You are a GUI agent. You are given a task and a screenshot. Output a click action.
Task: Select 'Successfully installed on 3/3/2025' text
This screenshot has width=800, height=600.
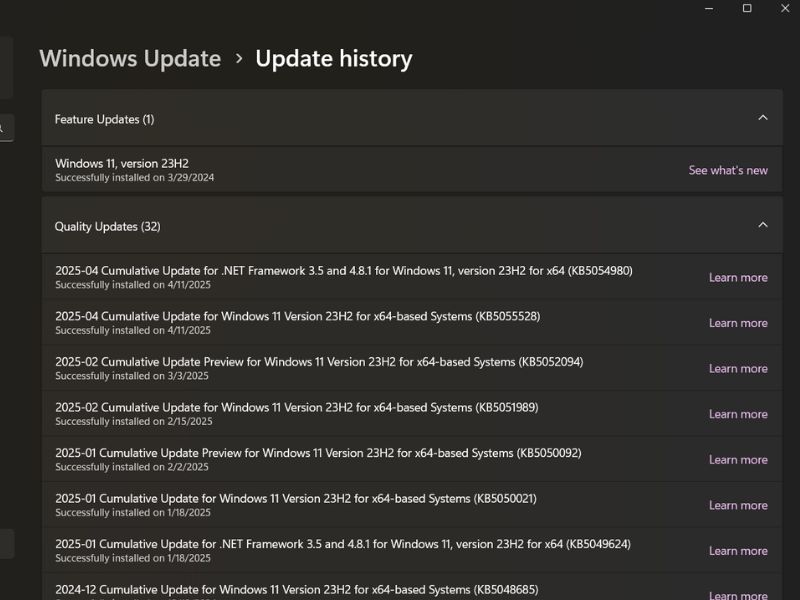[x=132, y=376]
